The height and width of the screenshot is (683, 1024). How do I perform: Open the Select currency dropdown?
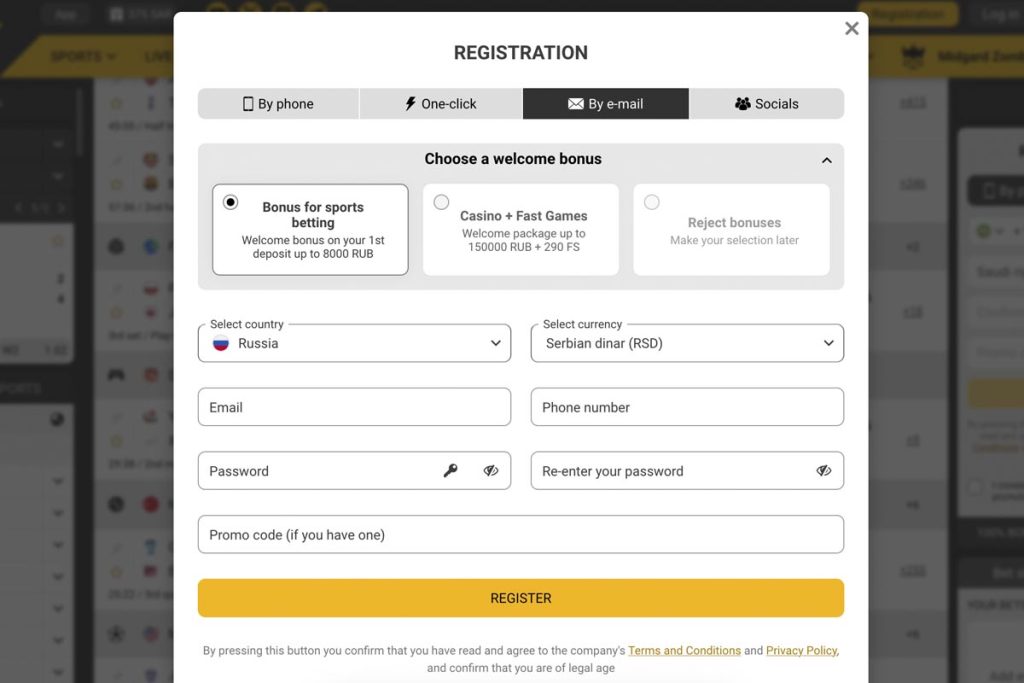pyautogui.click(x=687, y=343)
